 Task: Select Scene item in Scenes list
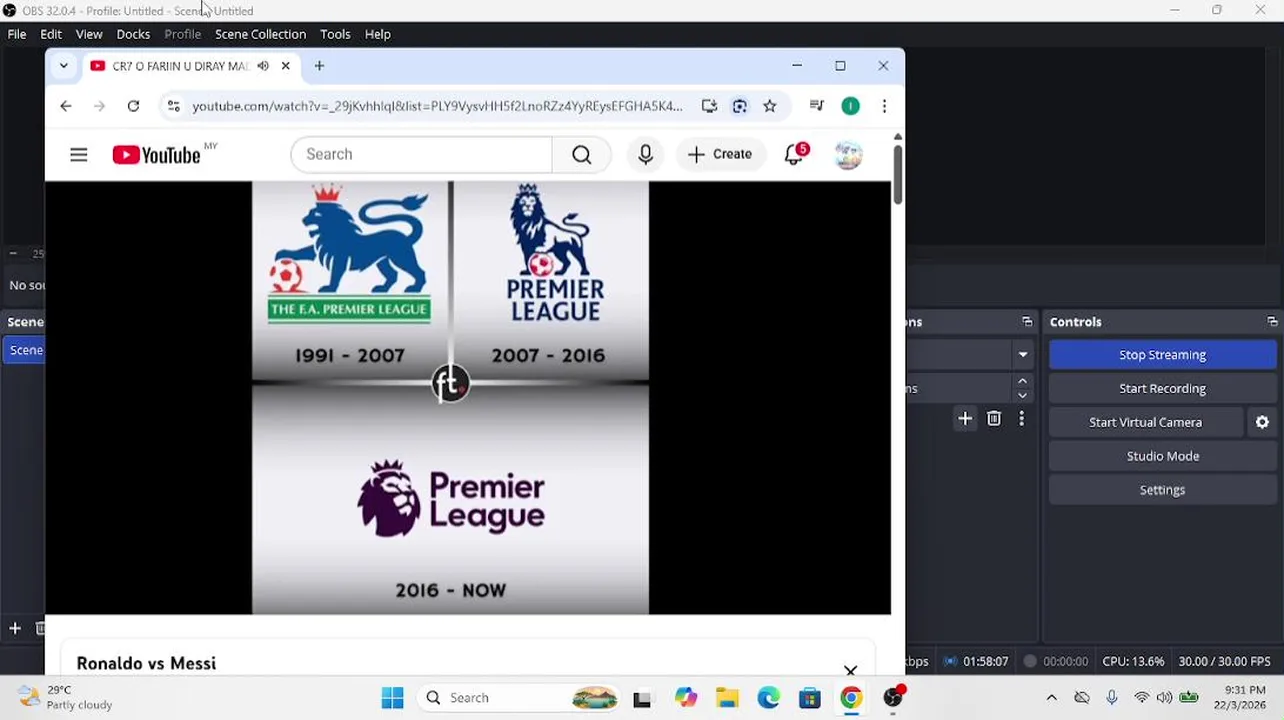click(x=22, y=350)
